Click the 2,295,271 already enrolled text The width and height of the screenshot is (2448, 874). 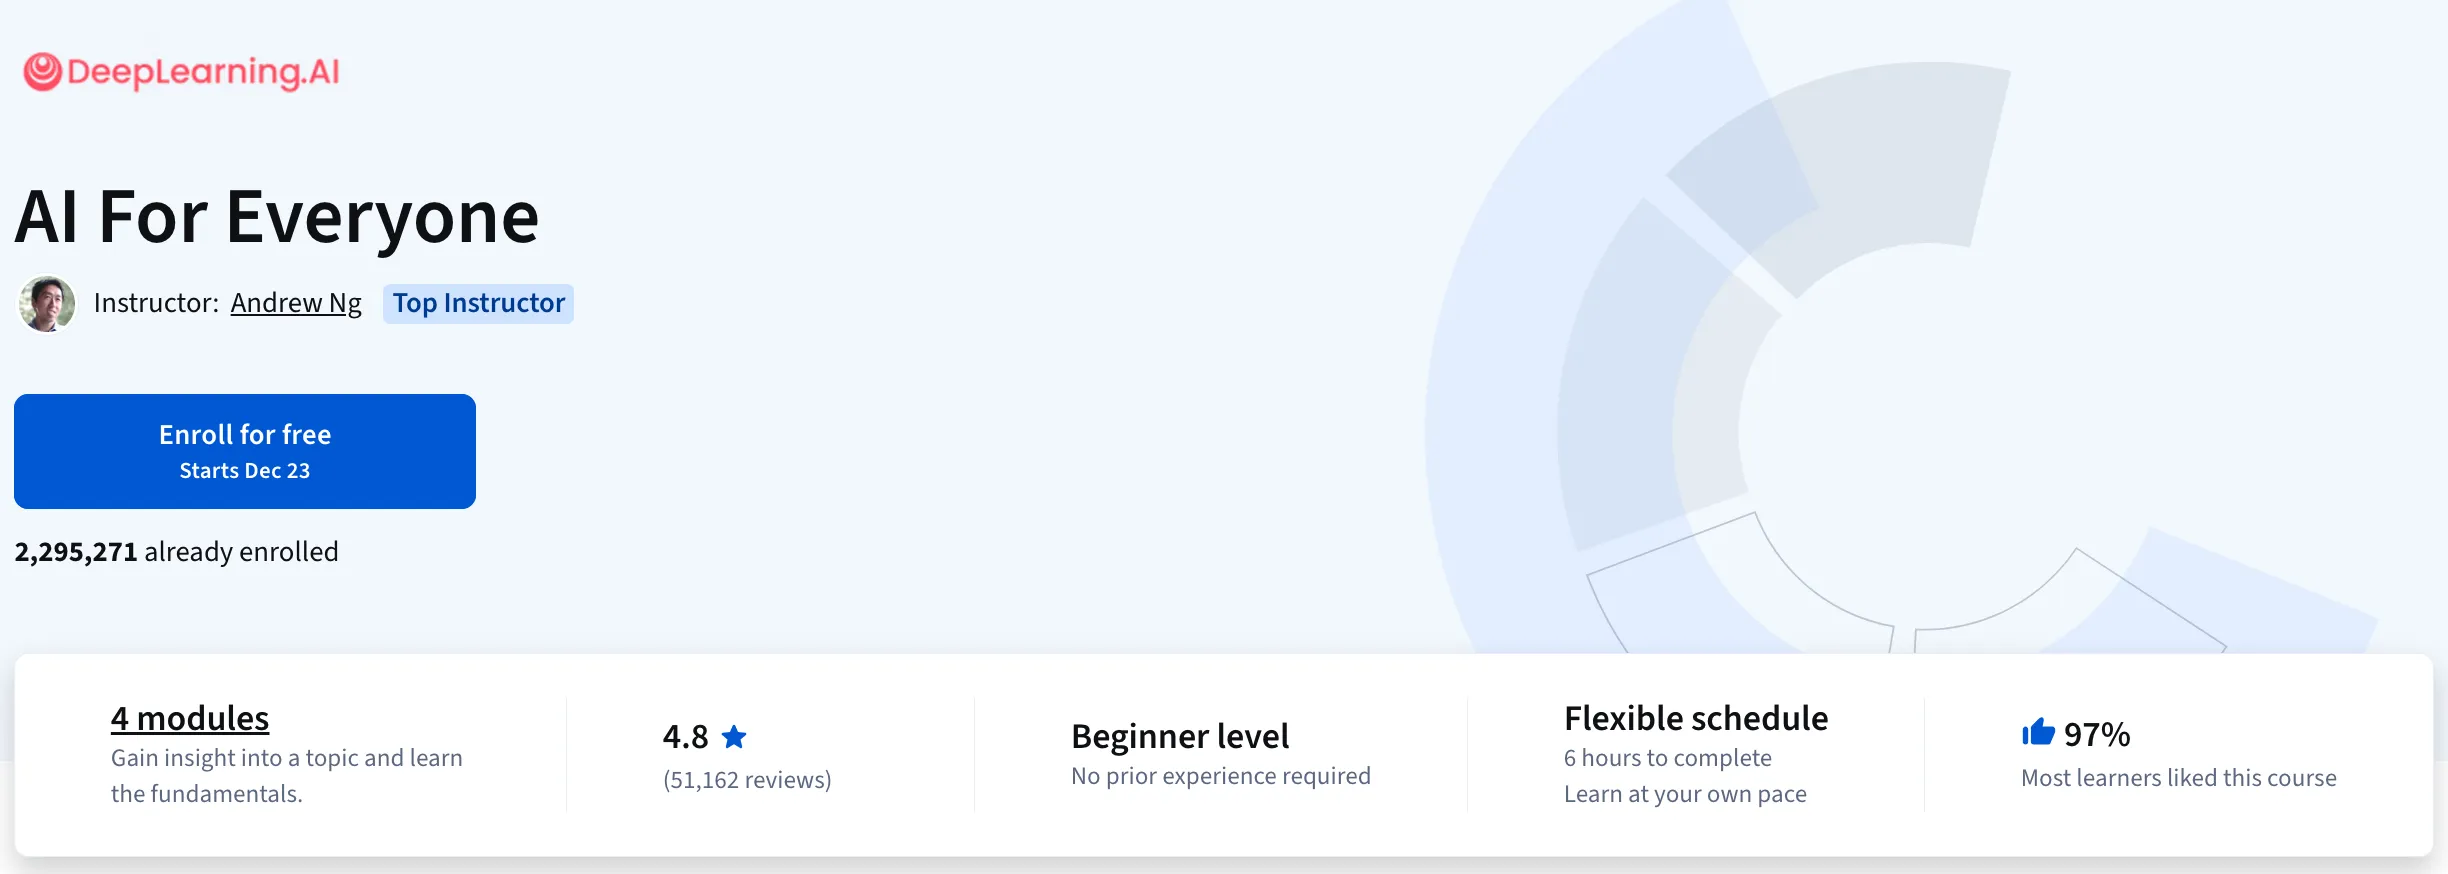click(176, 552)
